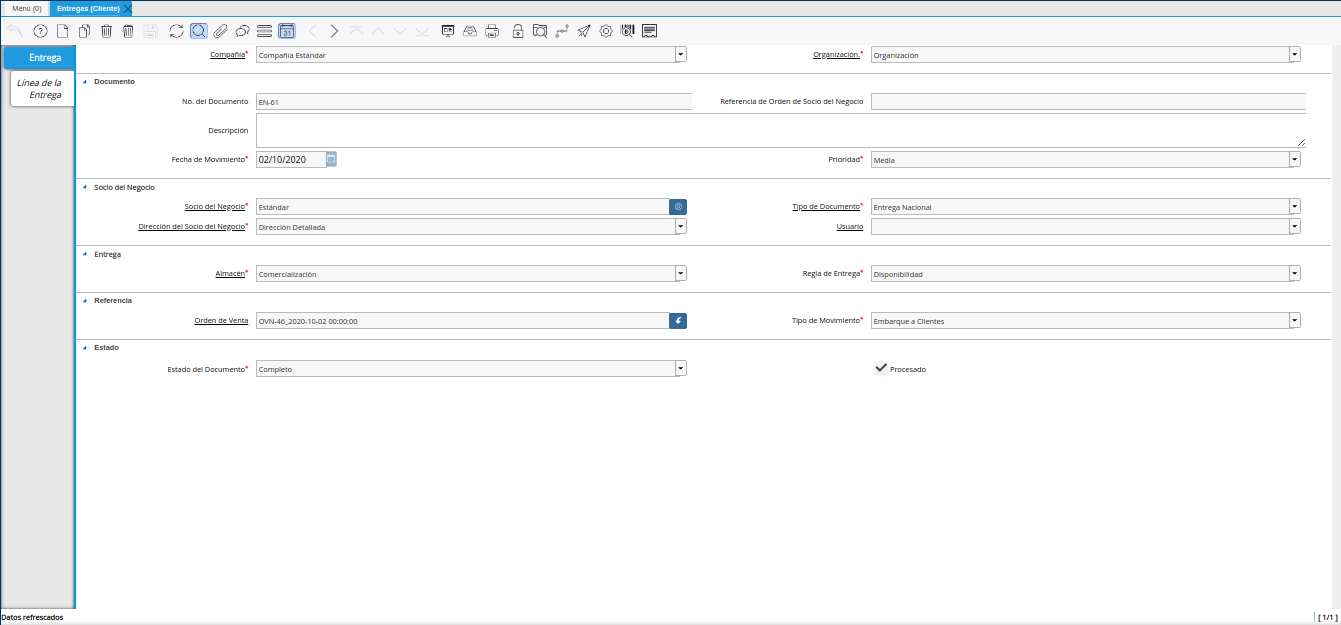Click the padlock Lock record icon
The height and width of the screenshot is (625, 1341).
tap(517, 31)
